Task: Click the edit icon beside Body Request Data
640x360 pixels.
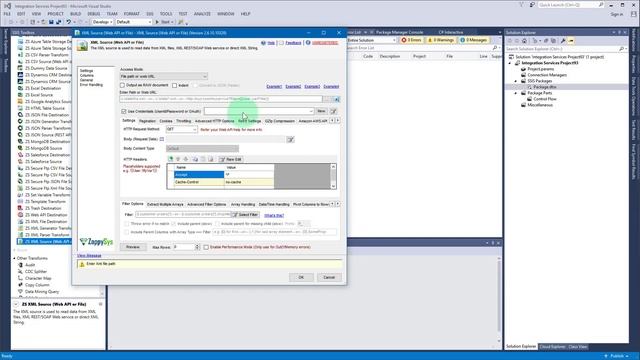Action: click(x=290, y=140)
